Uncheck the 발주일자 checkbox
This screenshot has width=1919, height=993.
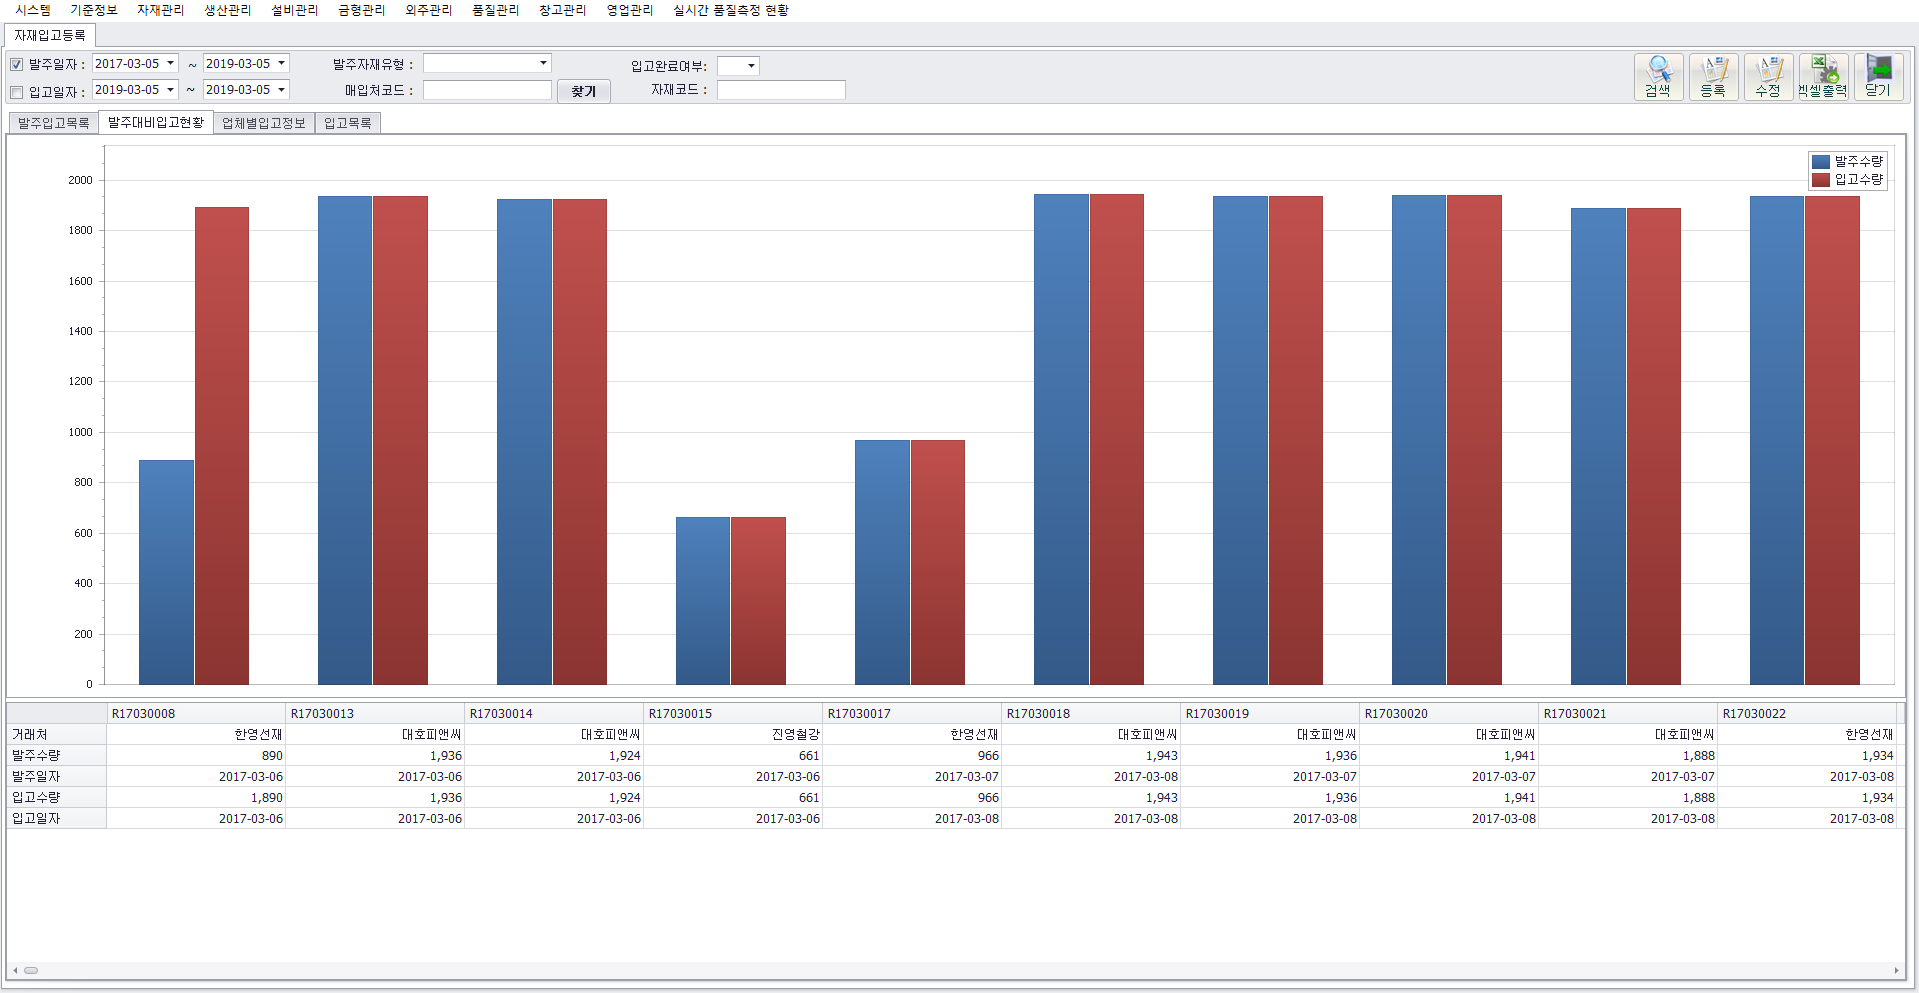(x=17, y=65)
